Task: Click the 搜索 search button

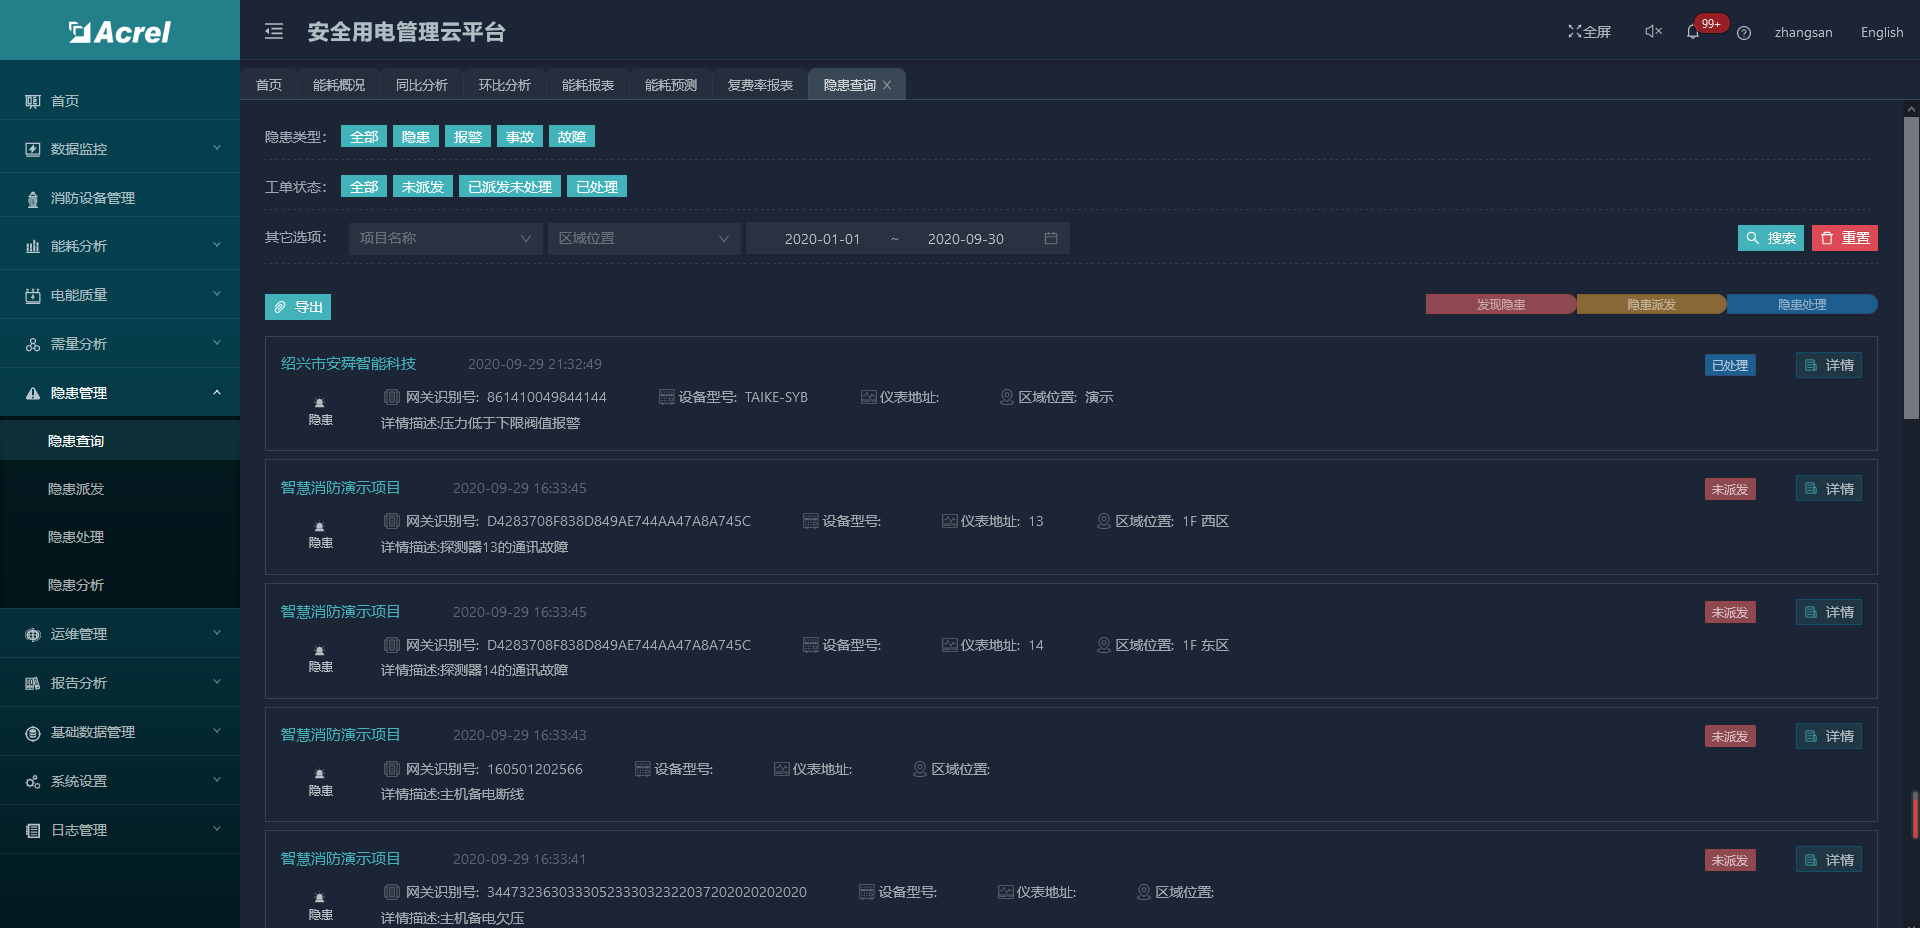Action: pos(1770,238)
